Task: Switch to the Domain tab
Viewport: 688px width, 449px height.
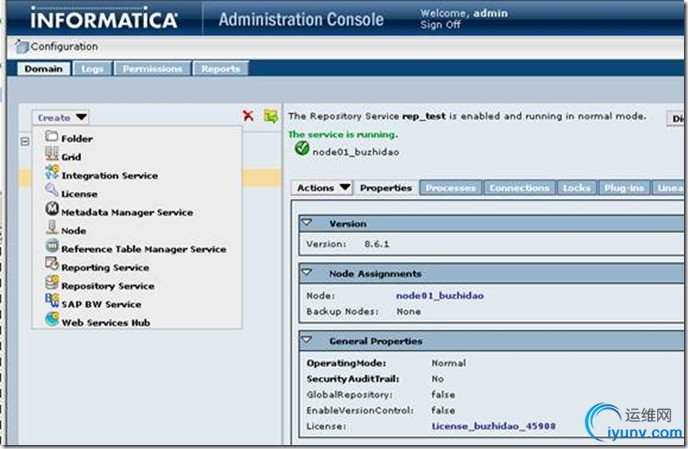Action: click(x=43, y=69)
